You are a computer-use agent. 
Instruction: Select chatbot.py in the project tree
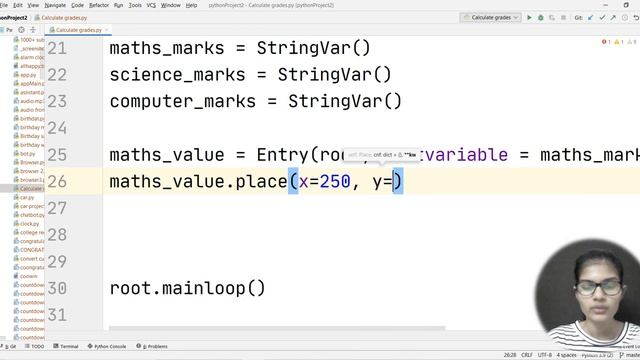[29, 215]
